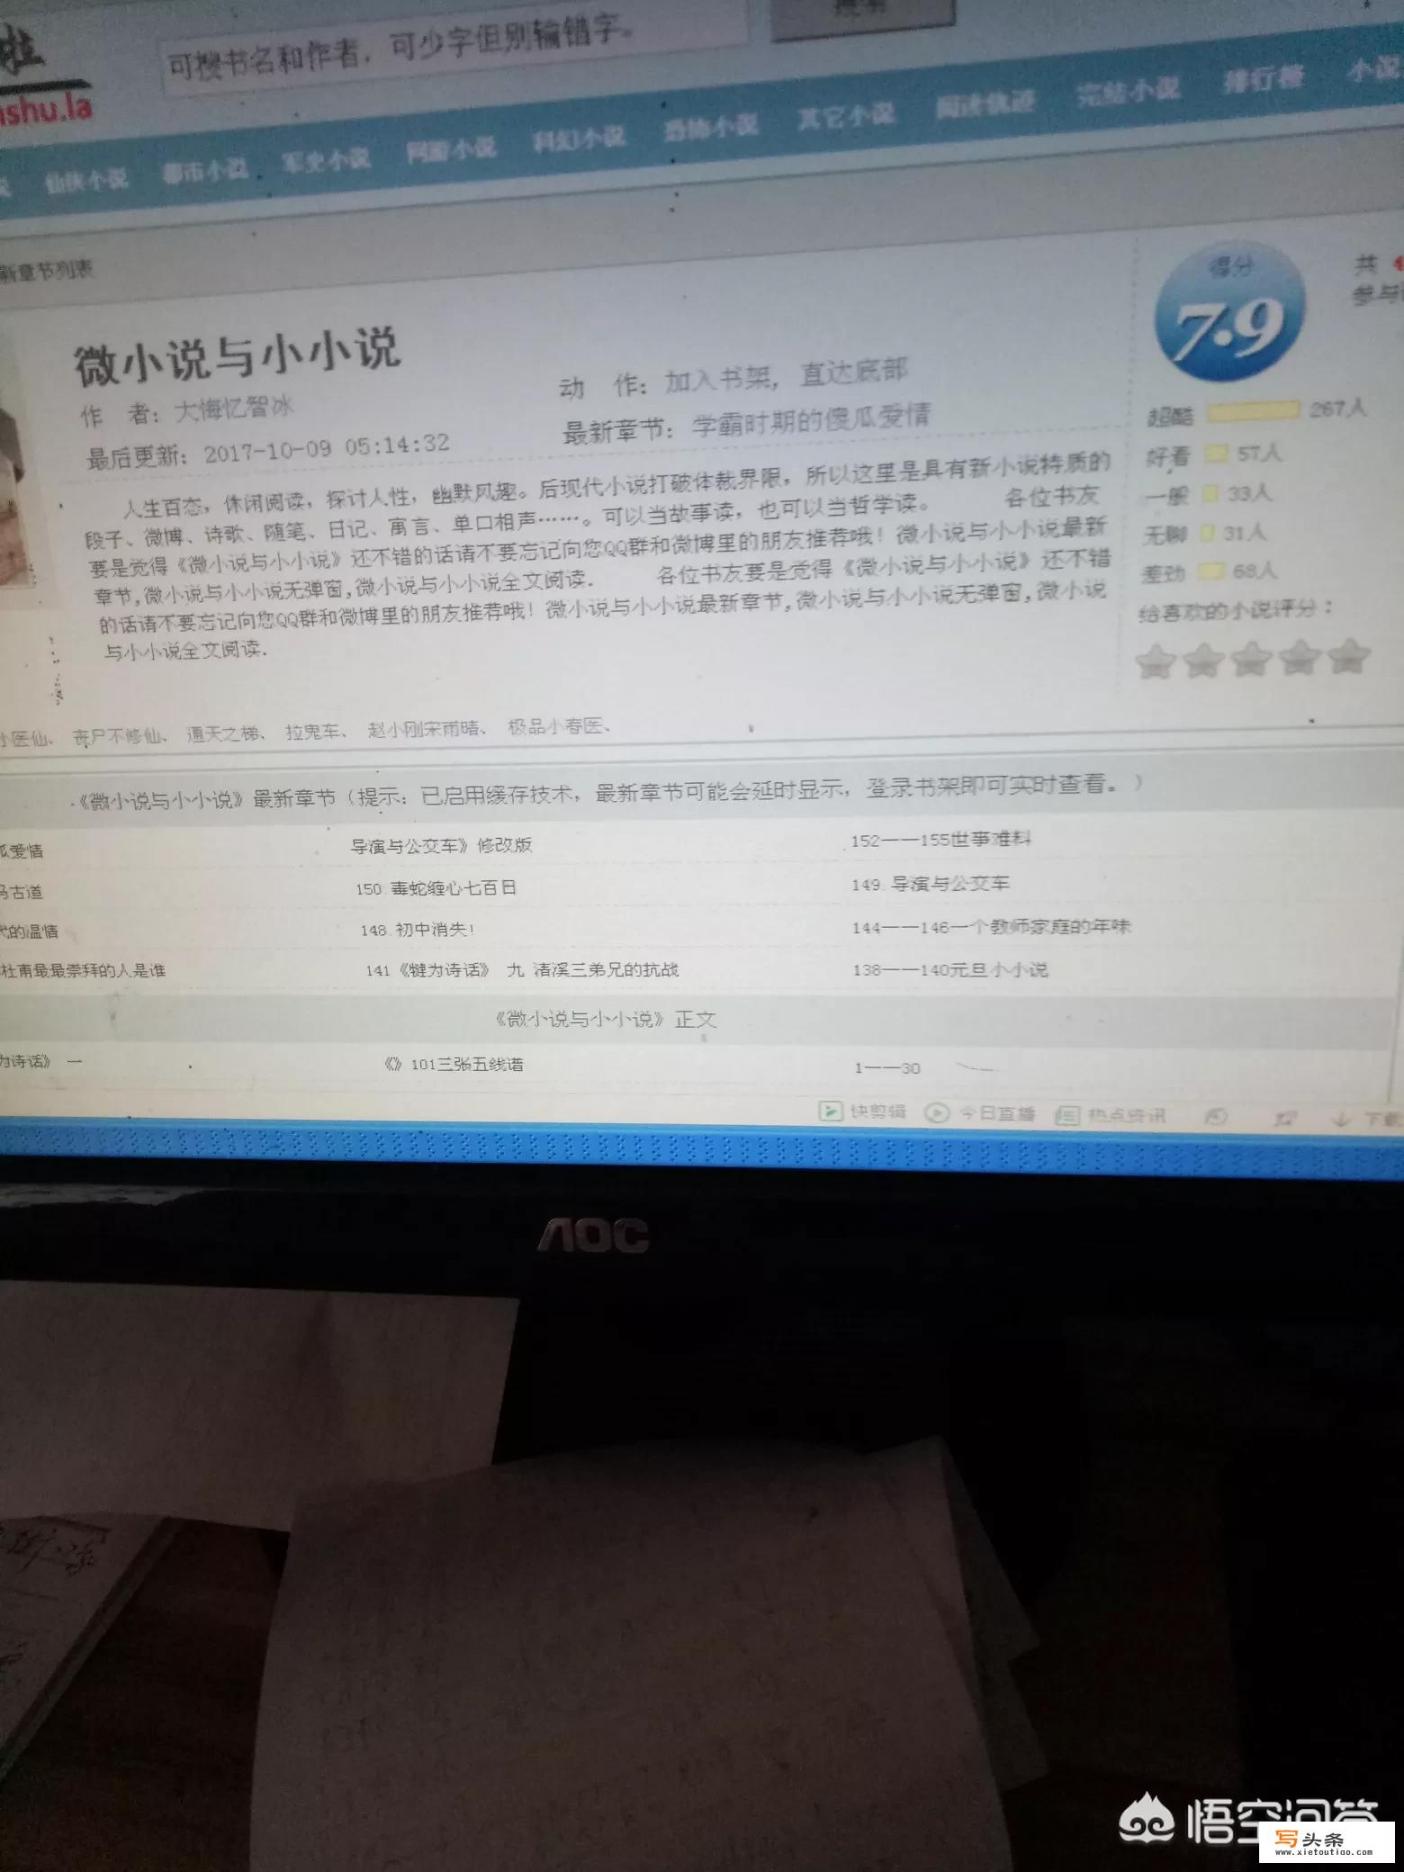Open the chapter range 1——30
Image resolution: width=1404 pixels, height=1872 pixels.
[887, 1068]
